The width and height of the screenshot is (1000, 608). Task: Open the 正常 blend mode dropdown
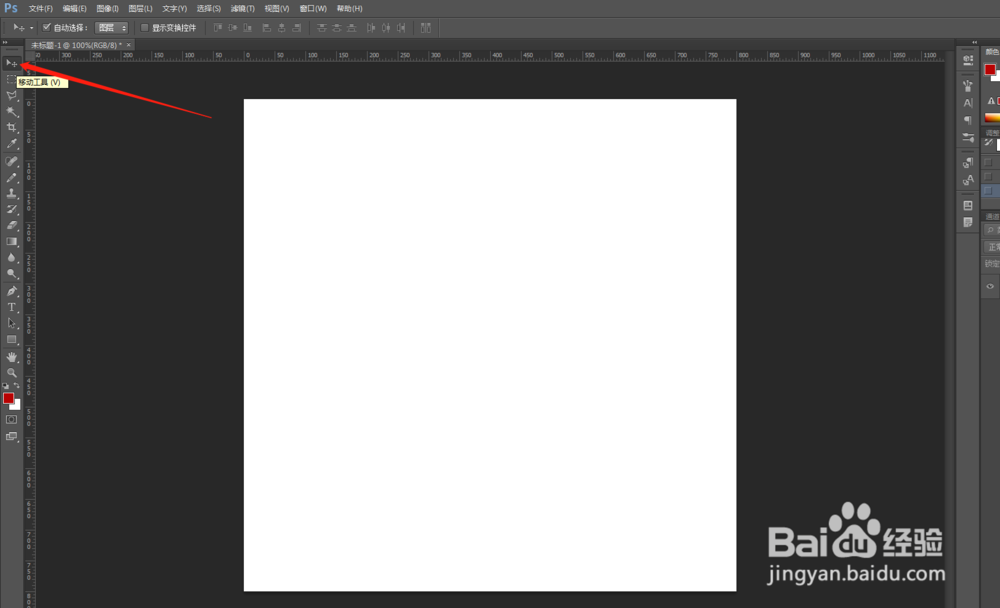tap(992, 247)
